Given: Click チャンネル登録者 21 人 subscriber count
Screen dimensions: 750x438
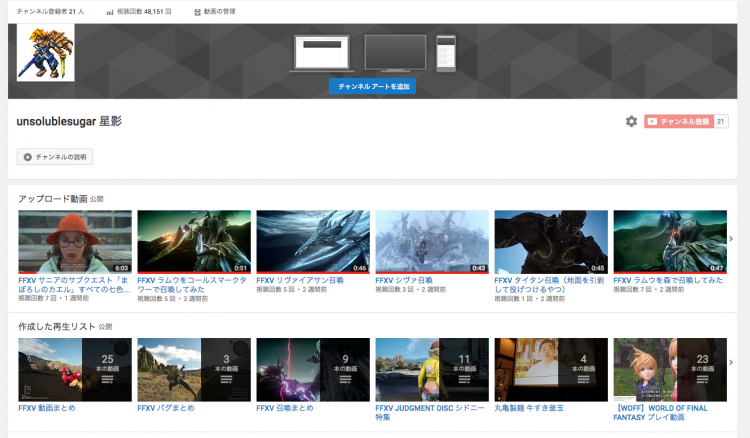Looking at the screenshot, I should coord(51,11).
